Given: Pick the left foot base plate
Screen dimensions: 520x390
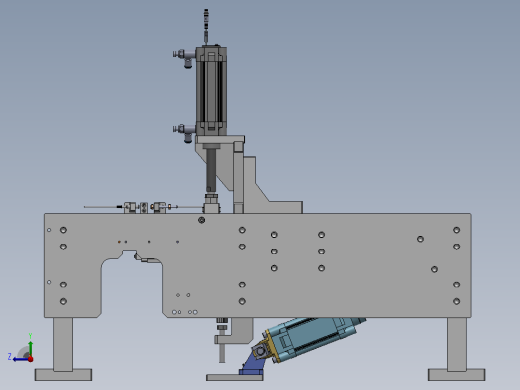Looking at the screenshot, I should pyautogui.click(x=63, y=375).
